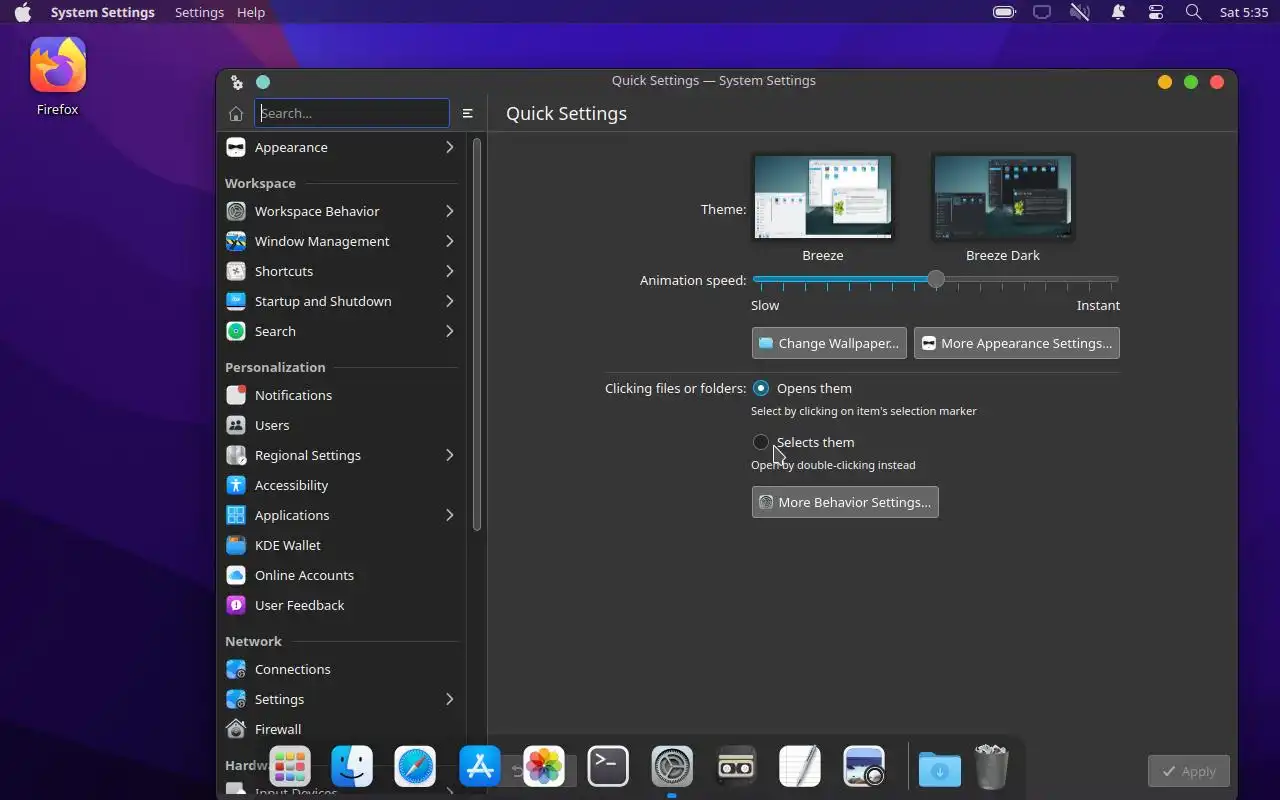The image size is (1280, 800).
Task: Click the battery icon in menu bar
Action: 1004,12
